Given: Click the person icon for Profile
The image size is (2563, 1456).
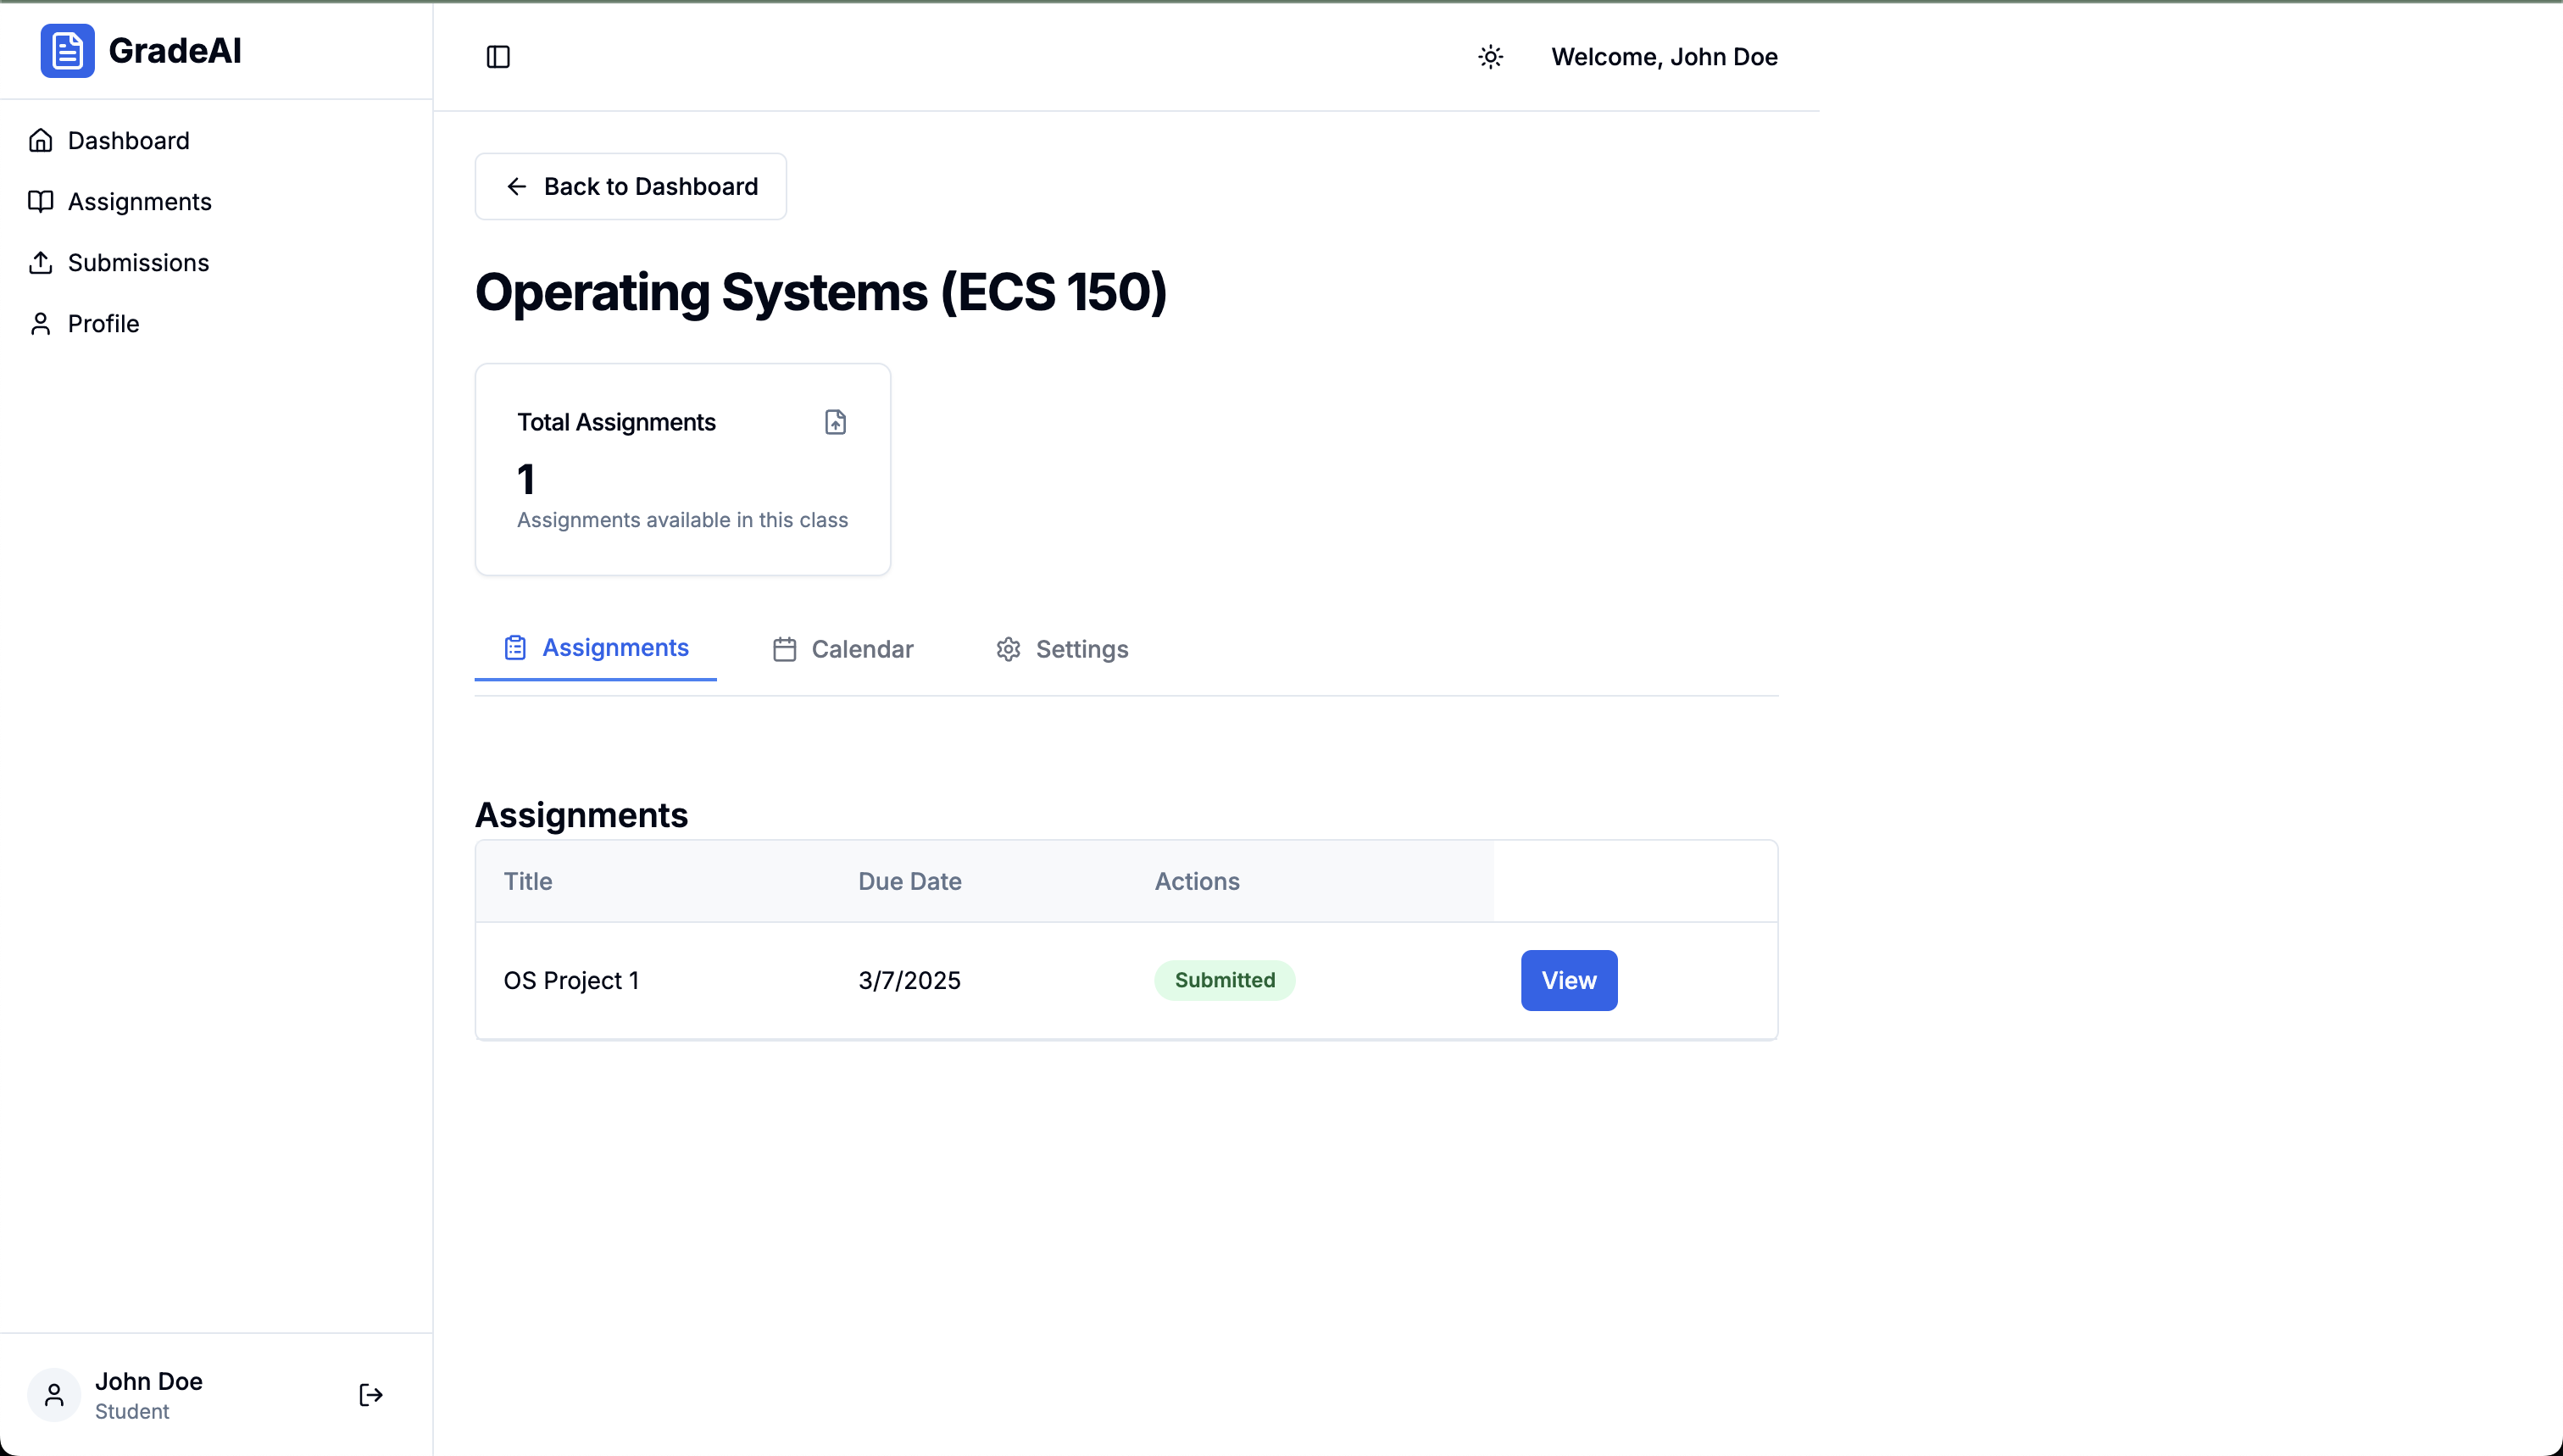Looking at the screenshot, I should point(41,324).
